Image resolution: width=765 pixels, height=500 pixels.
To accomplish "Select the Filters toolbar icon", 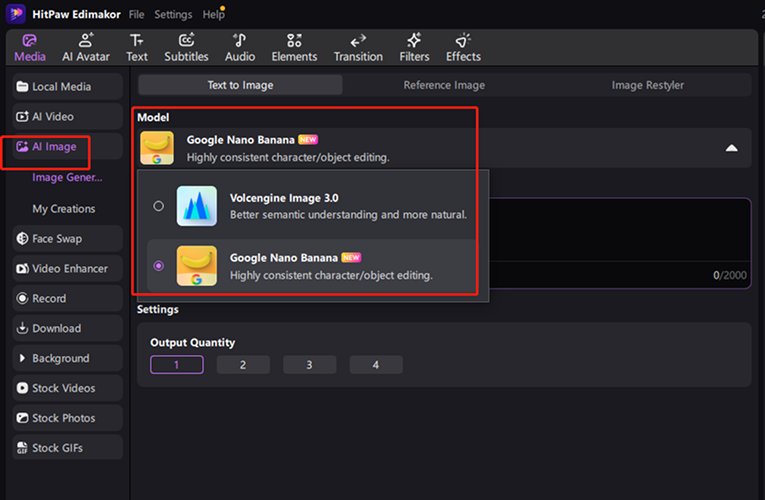I will point(414,46).
